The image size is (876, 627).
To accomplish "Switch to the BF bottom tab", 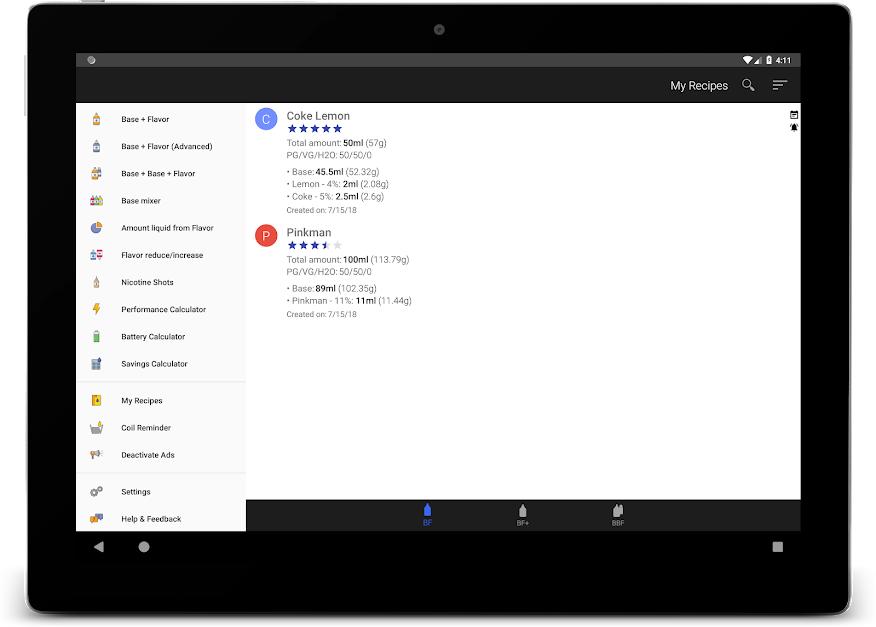I will pyautogui.click(x=427, y=515).
